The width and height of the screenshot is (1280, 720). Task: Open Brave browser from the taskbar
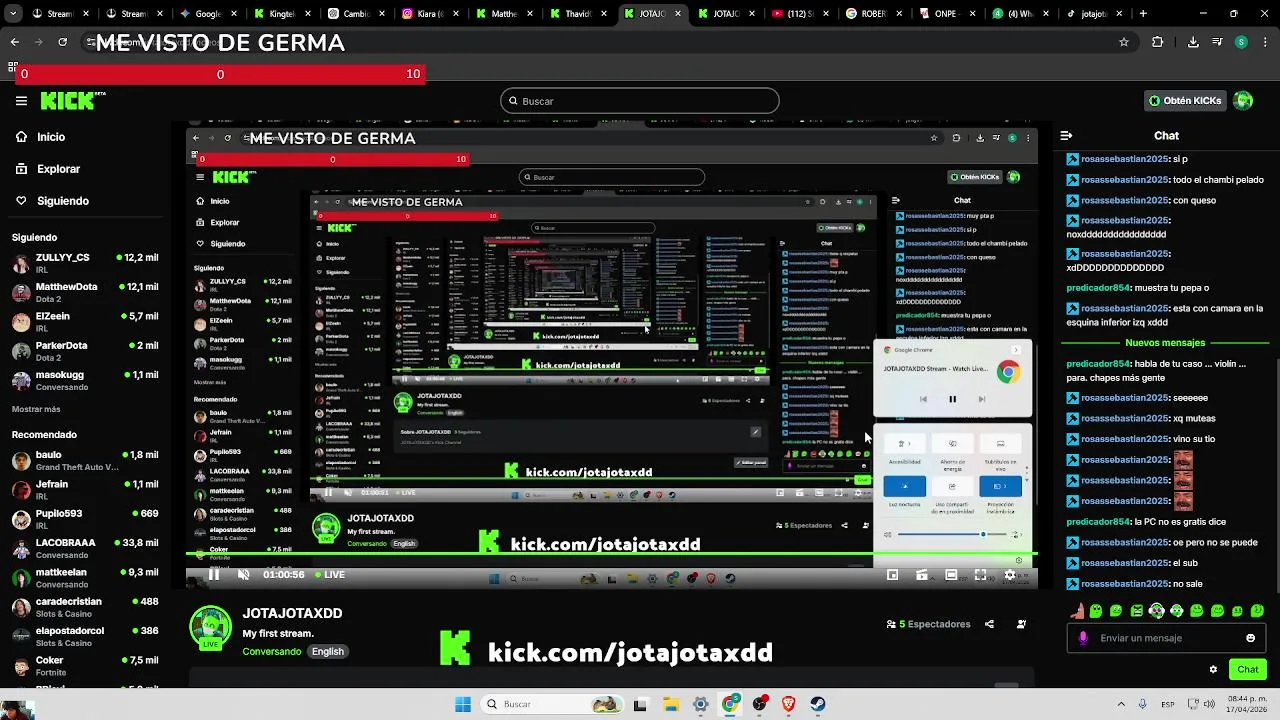coord(789,704)
